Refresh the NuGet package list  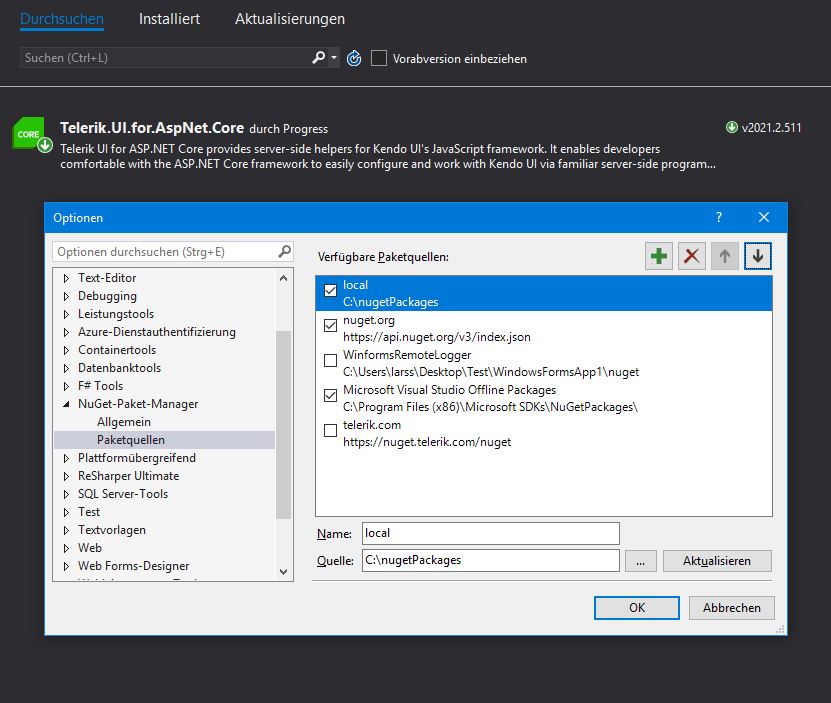(x=354, y=58)
